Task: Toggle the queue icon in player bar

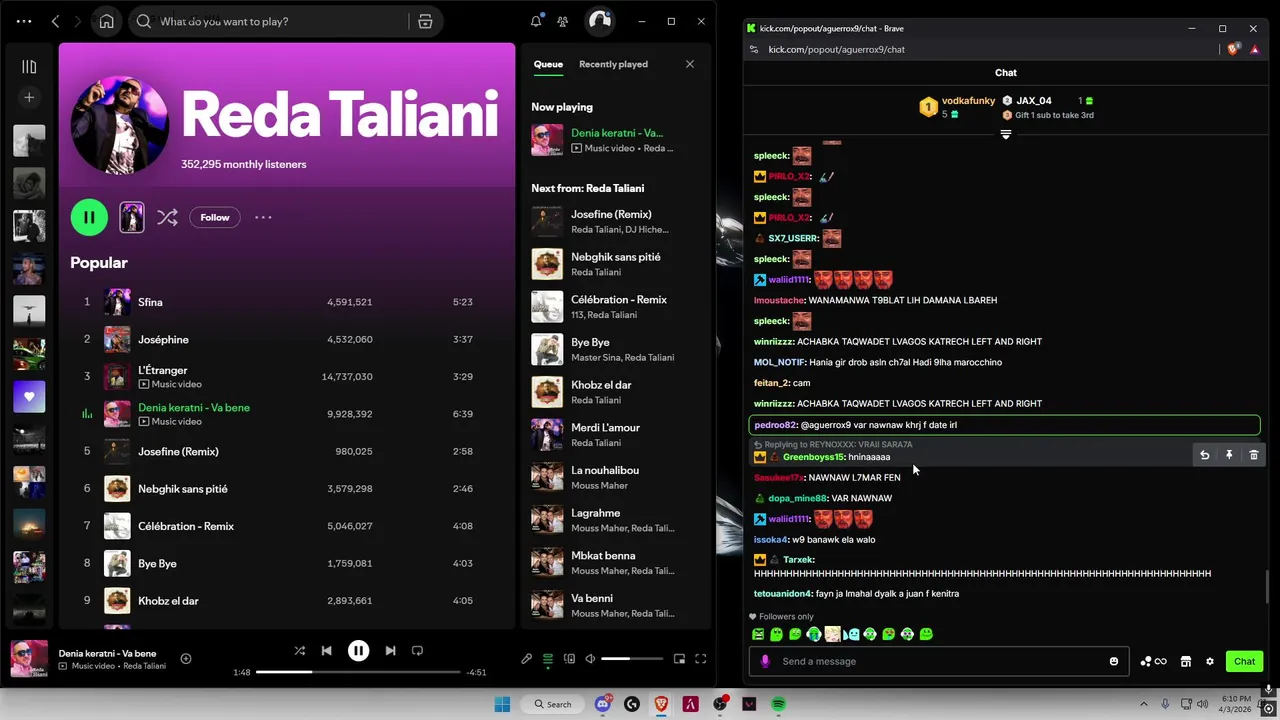Action: 548,659
